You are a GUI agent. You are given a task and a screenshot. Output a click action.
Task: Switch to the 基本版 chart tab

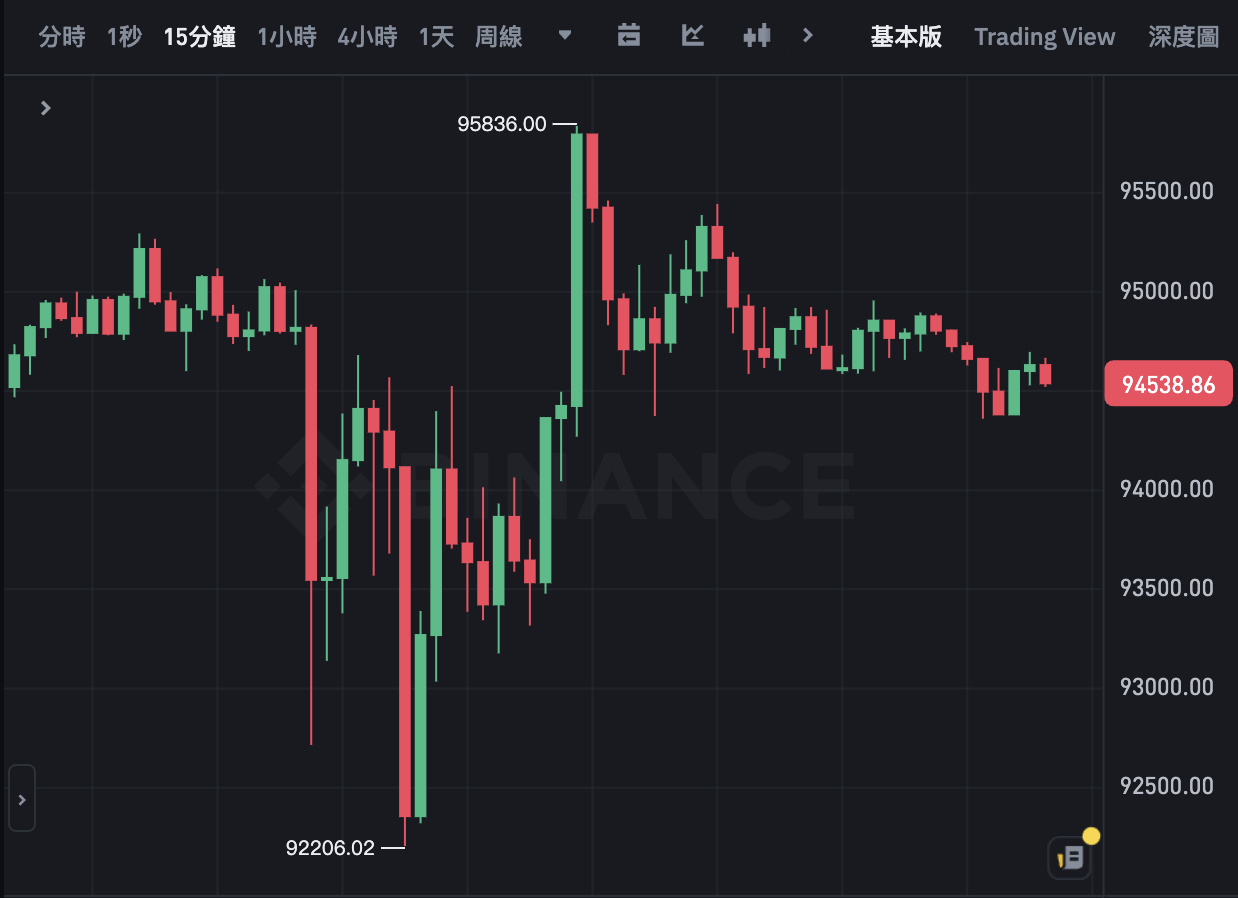pos(906,37)
